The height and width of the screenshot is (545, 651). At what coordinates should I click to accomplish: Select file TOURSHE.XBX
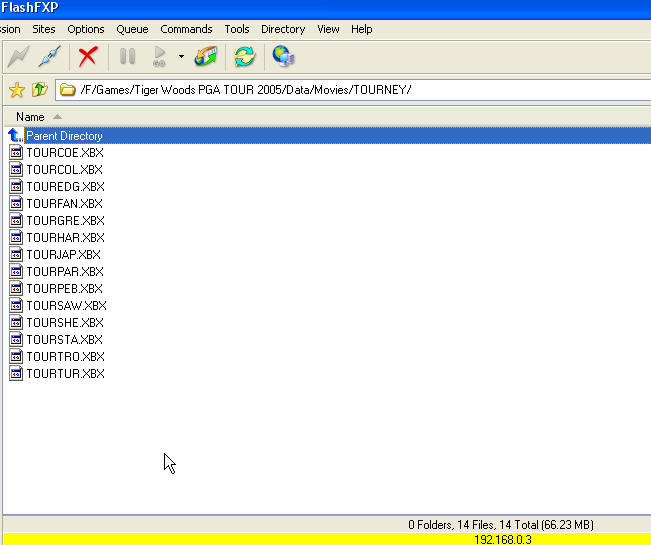coord(65,323)
